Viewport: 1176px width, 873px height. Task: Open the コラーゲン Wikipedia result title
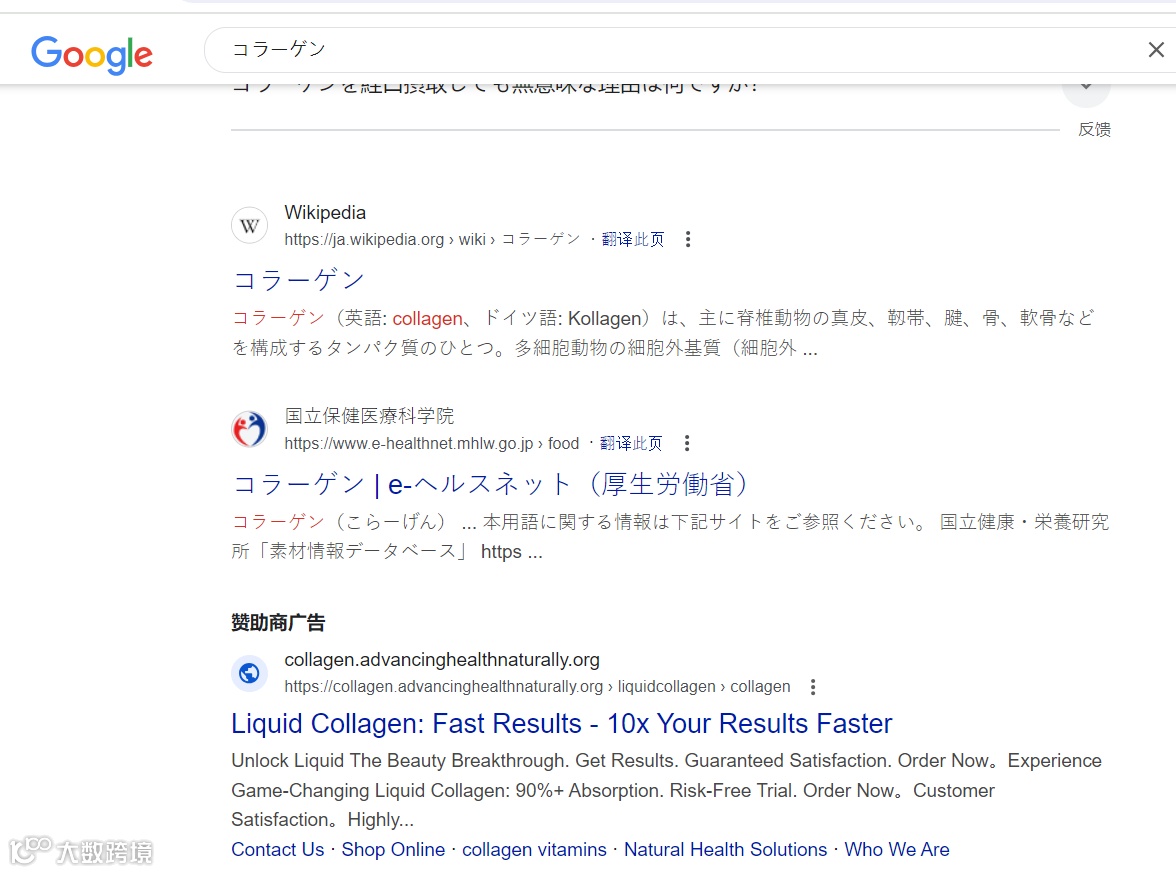(x=298, y=280)
